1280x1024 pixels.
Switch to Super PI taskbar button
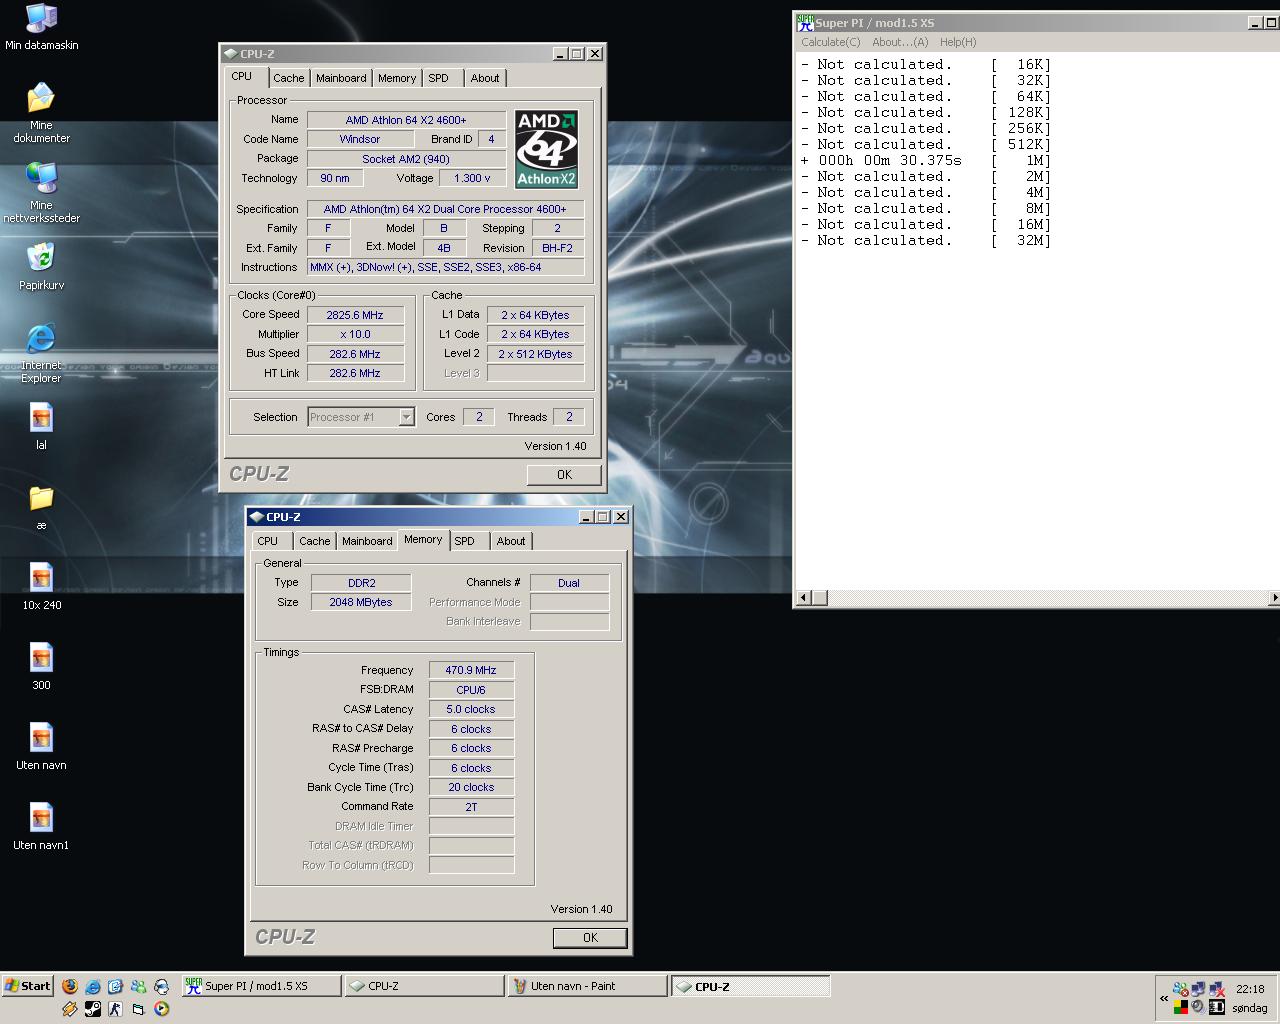pos(261,986)
